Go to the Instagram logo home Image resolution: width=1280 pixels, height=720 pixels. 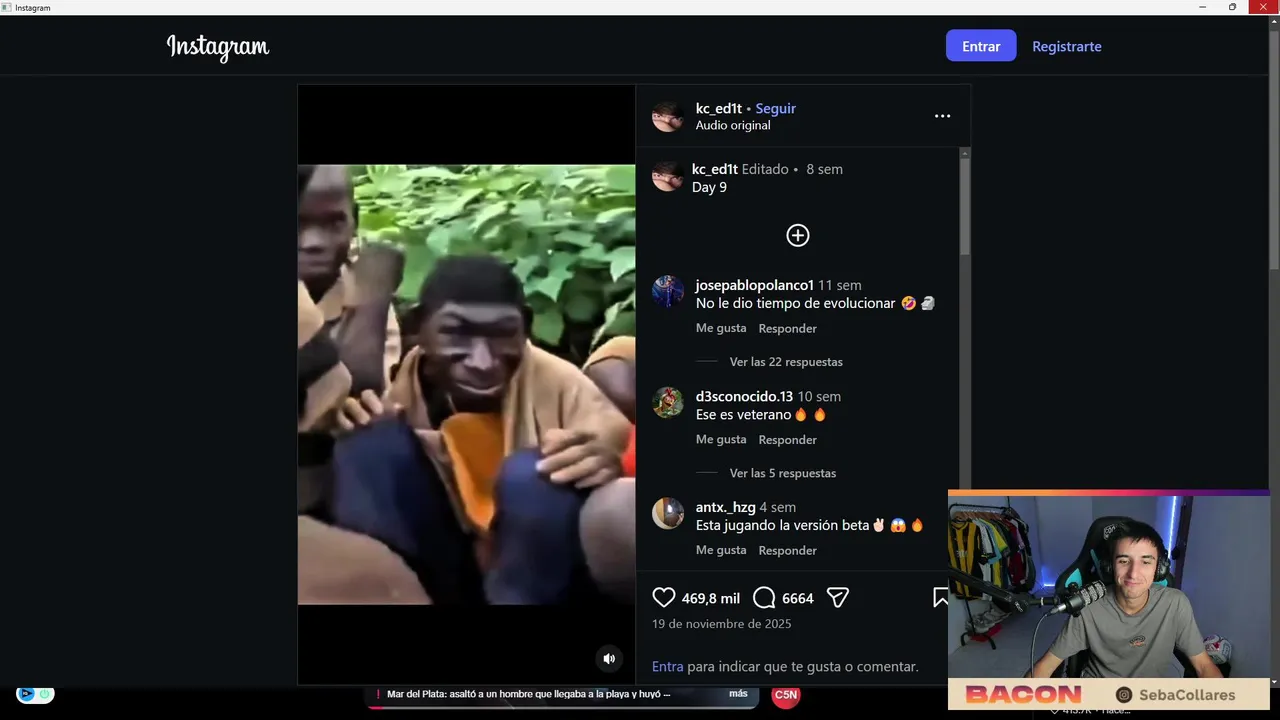[x=218, y=46]
